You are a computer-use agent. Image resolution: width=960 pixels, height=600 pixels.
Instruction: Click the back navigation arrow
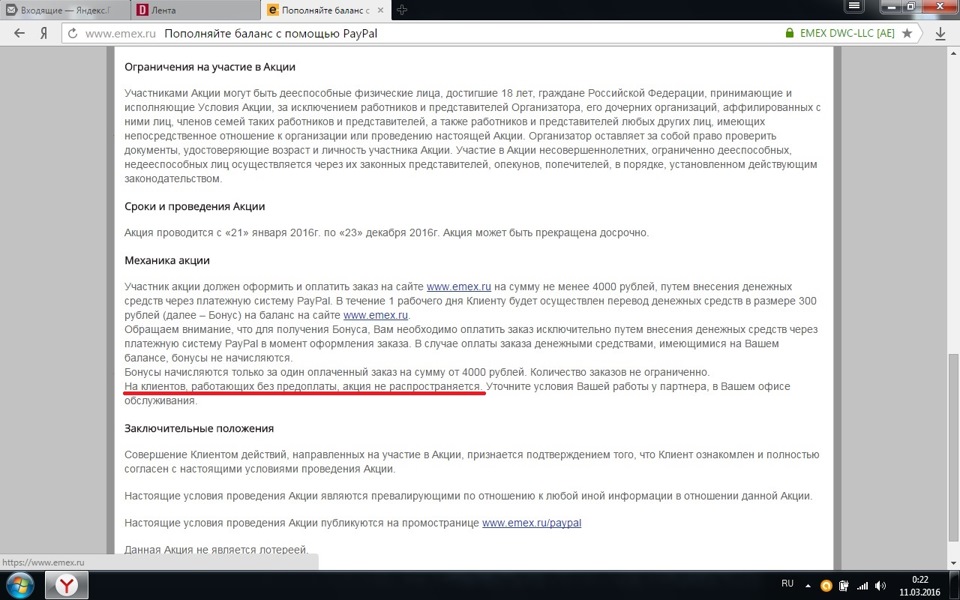pos(18,32)
